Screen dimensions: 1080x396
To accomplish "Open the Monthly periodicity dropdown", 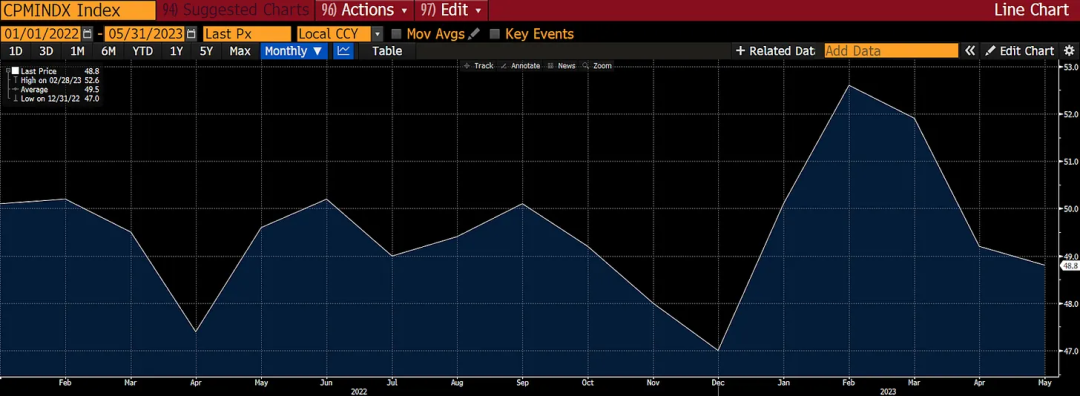I will 293,51.
